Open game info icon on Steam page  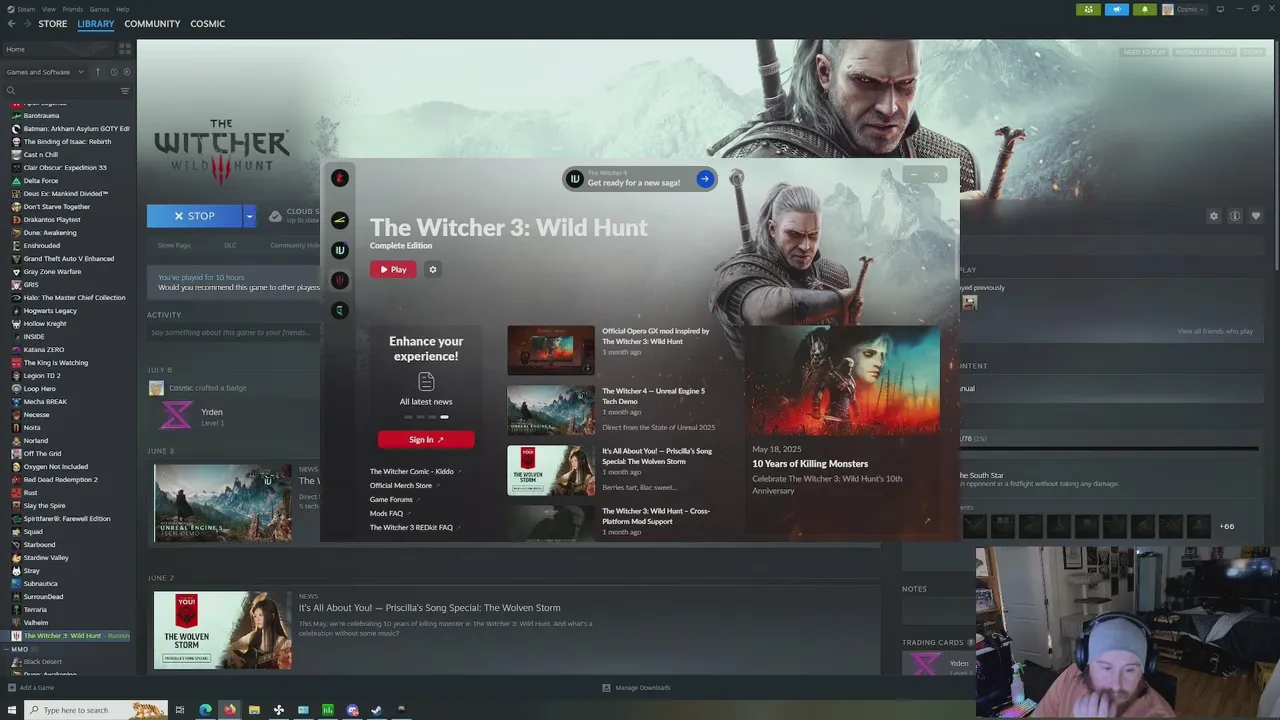1235,216
